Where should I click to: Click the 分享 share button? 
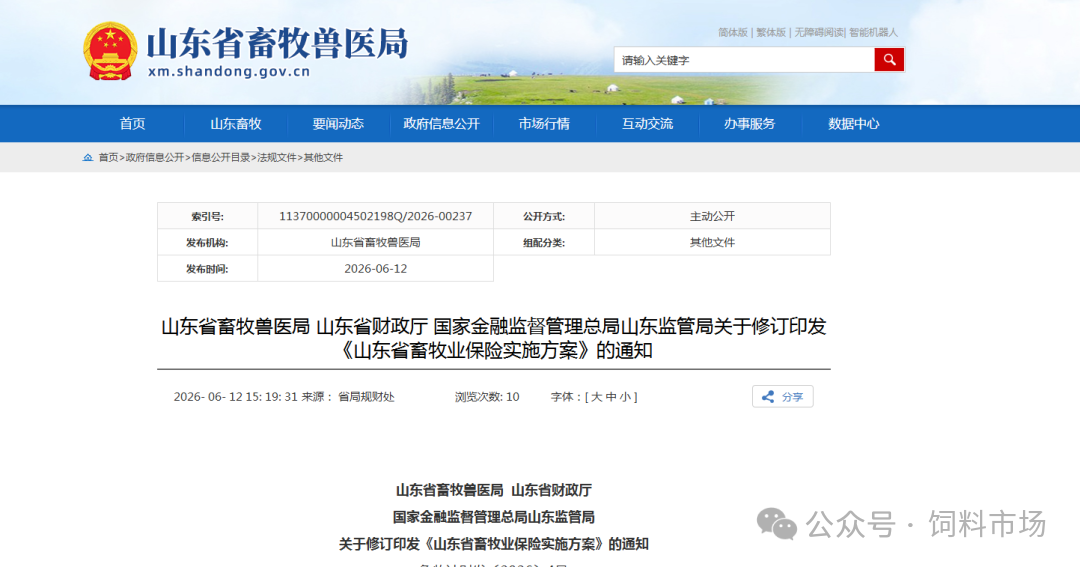tap(782, 397)
